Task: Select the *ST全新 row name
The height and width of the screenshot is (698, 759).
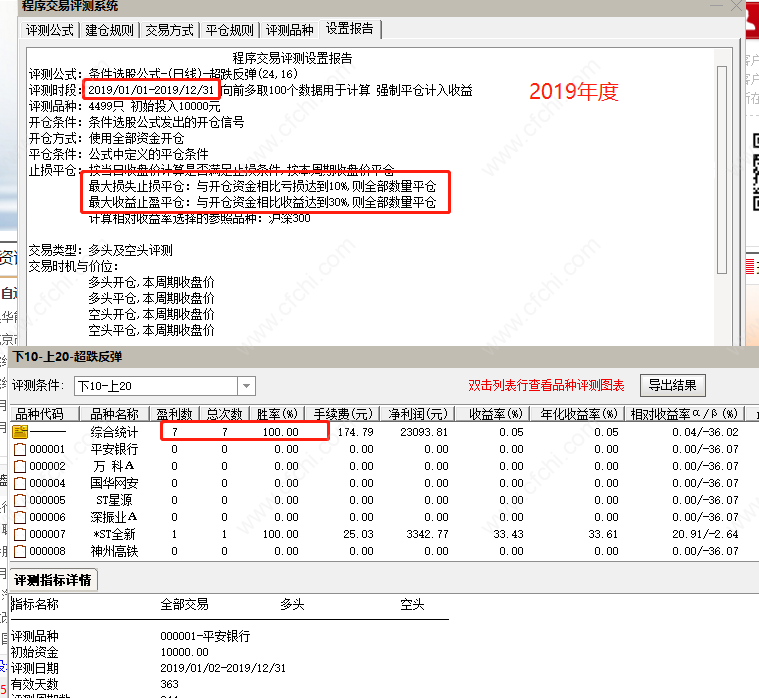Action: coord(114,534)
